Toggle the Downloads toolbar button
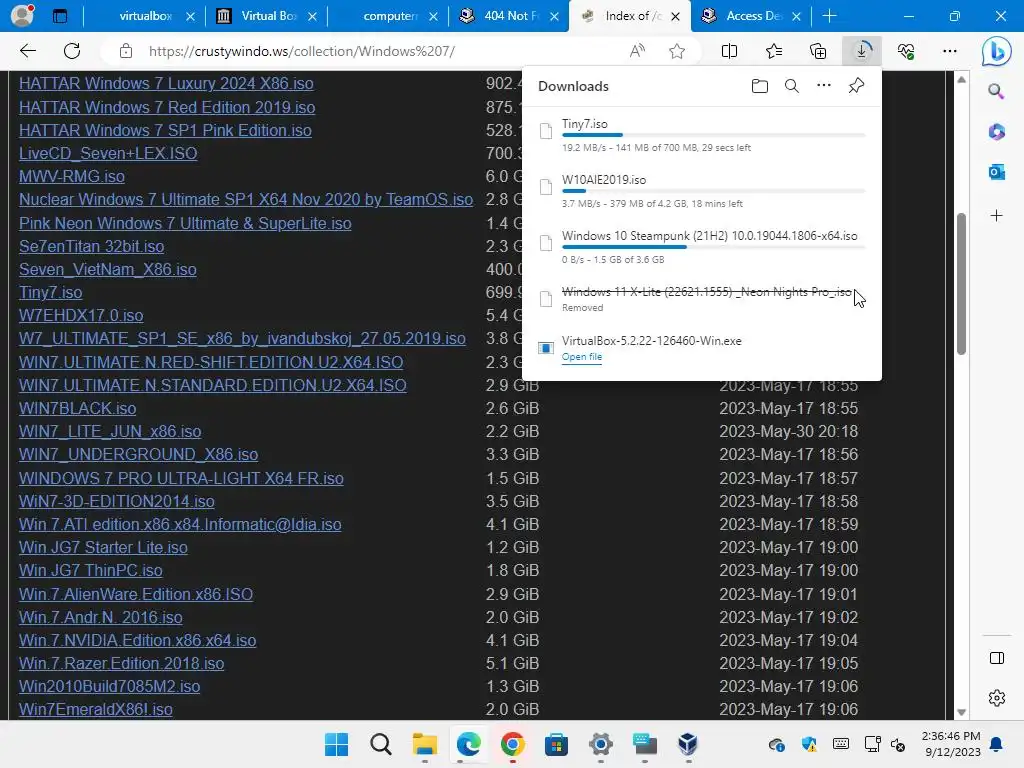The width and height of the screenshot is (1024, 768). coord(861,51)
